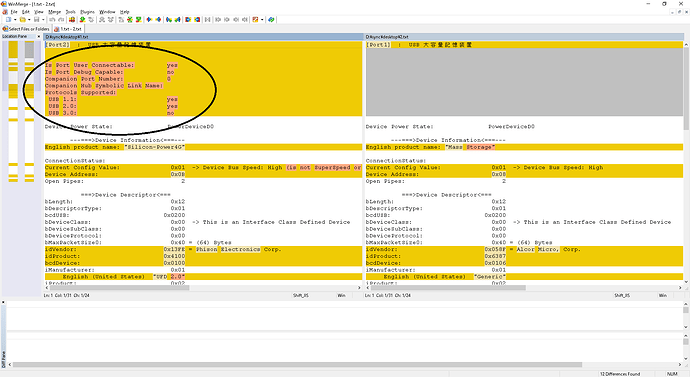Select the 1.txt - 2.txt tab
Screen dimensions: 690x377
tap(68, 29)
